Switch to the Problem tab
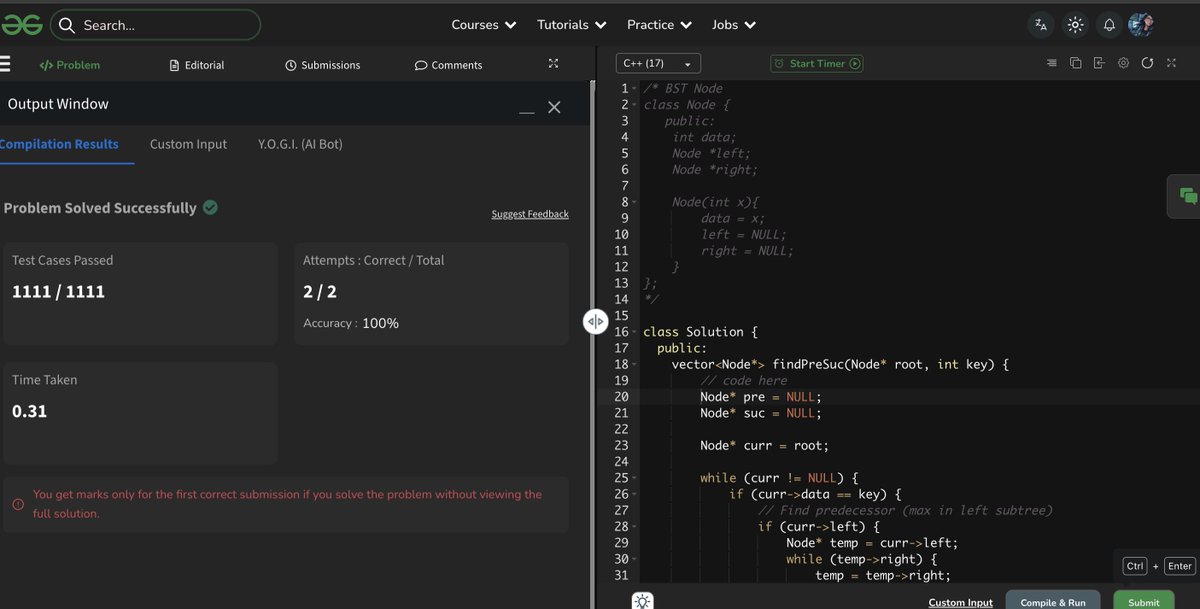The image size is (1200, 609). (69, 65)
